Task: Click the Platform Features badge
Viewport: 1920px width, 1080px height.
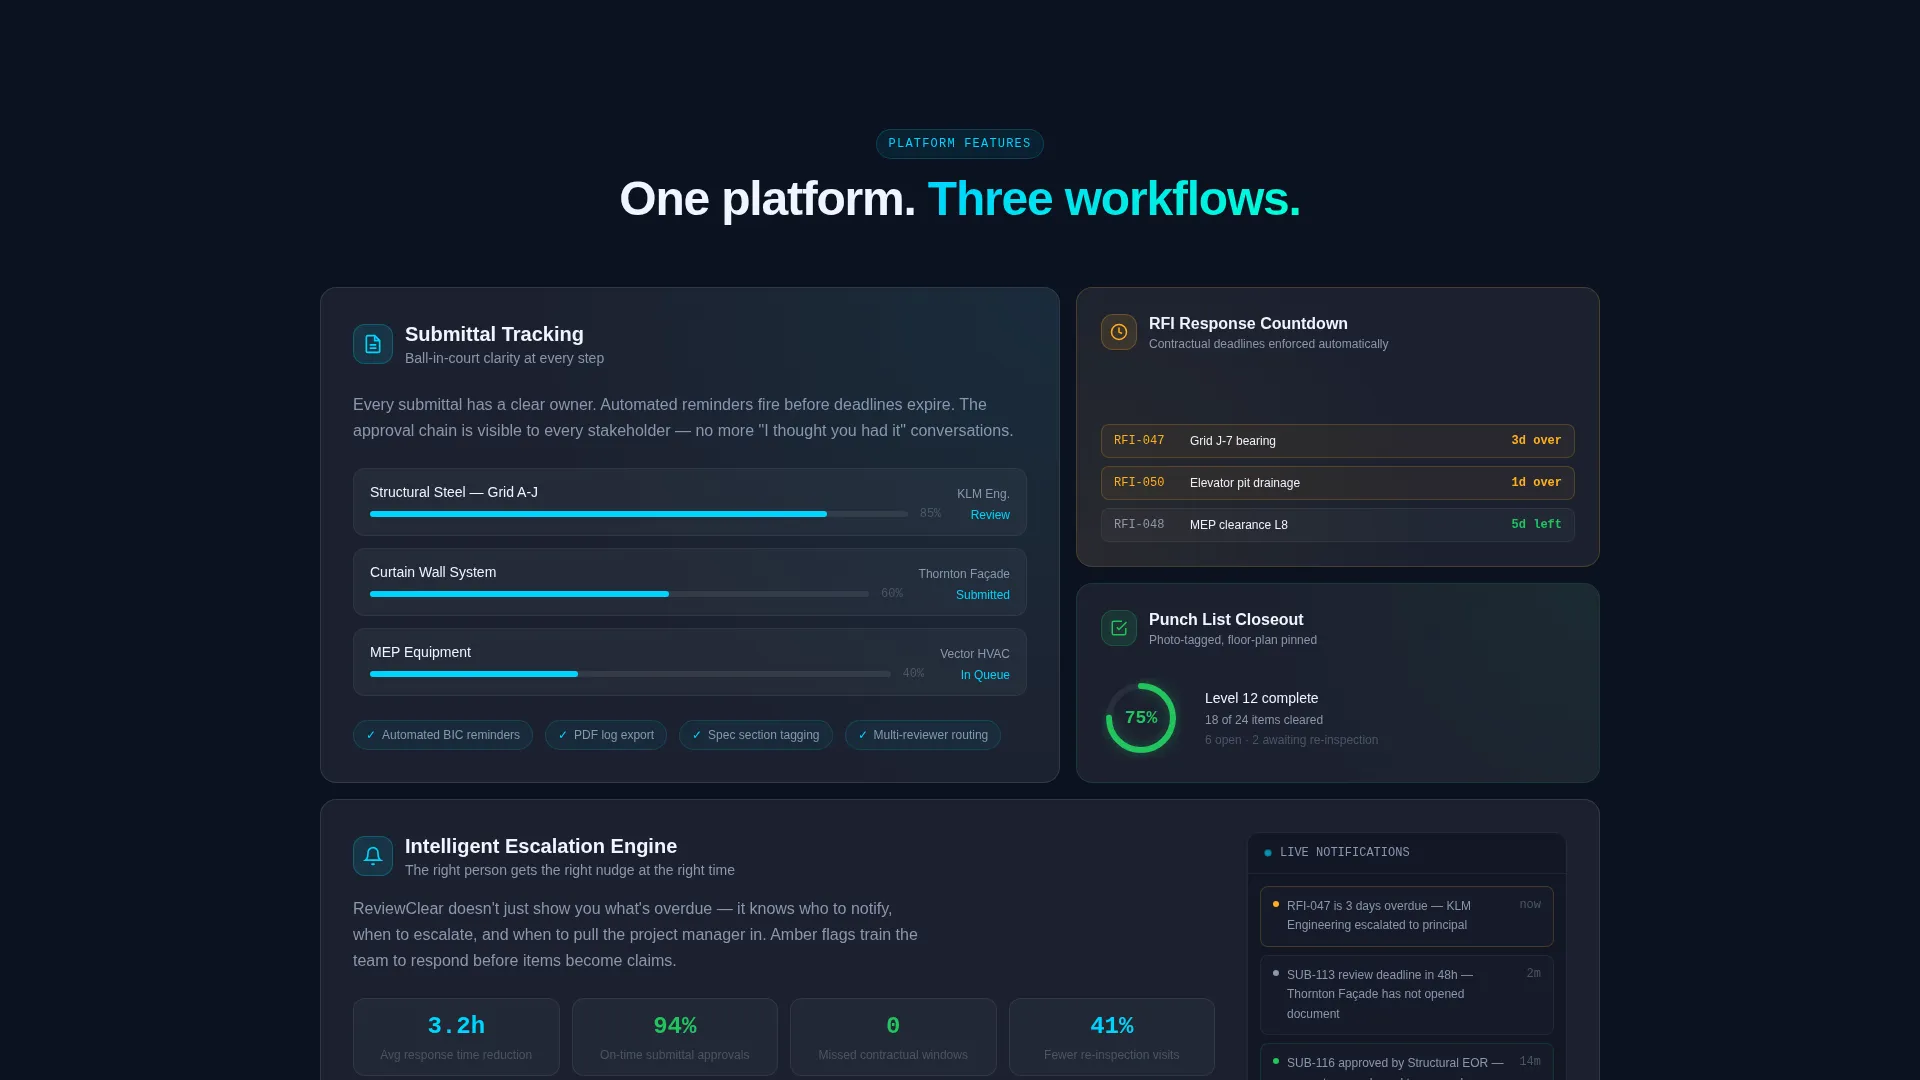Action: tap(960, 144)
